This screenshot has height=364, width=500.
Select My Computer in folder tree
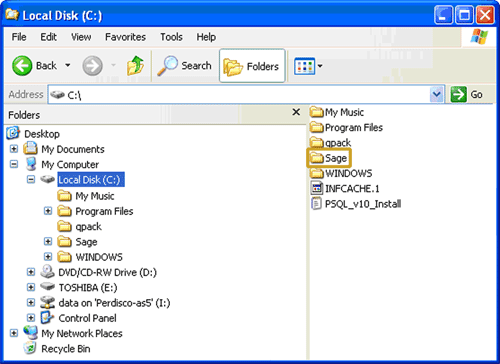pyautogui.click(x=70, y=165)
